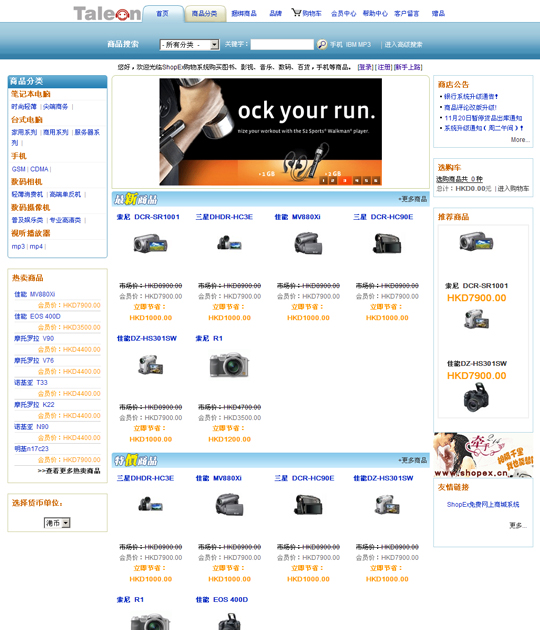Click the black DSLR image in 推荐商品
The image size is (540, 630).
pos(477,397)
